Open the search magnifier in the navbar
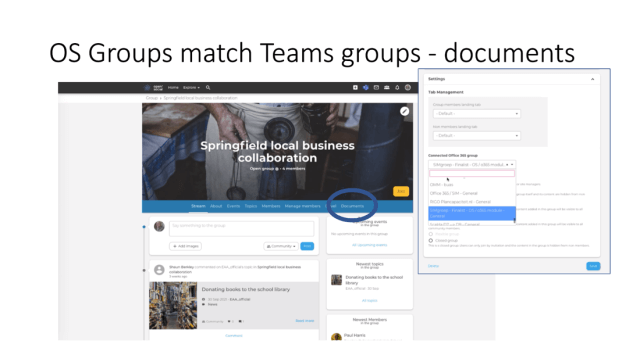The height and width of the screenshot is (362, 640). point(208,88)
